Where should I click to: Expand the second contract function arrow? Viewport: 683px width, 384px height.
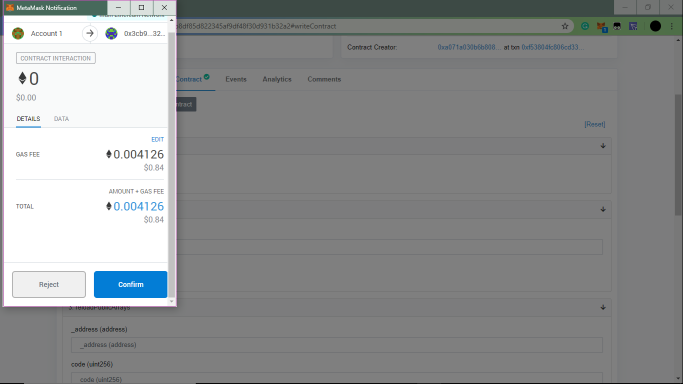(603, 209)
